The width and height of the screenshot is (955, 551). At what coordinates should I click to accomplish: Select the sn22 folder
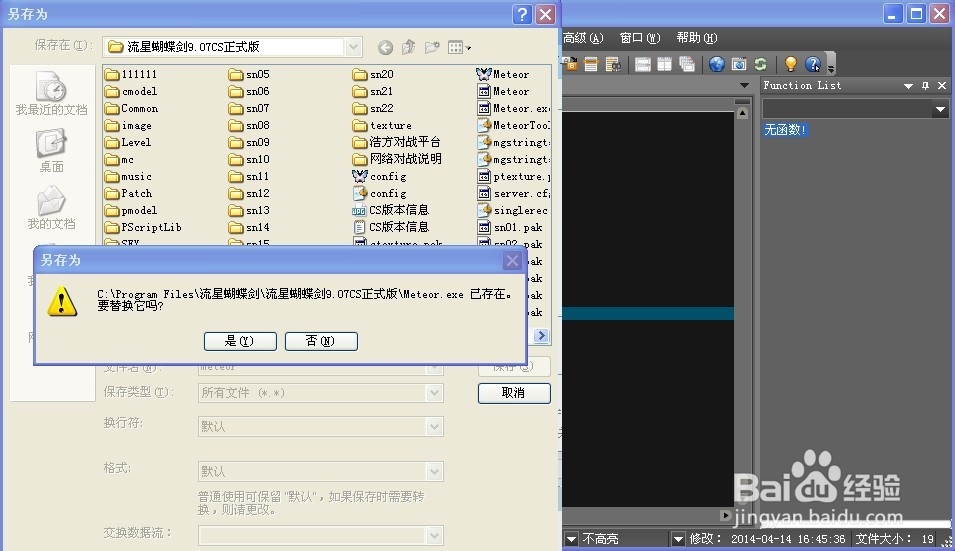coord(373,108)
